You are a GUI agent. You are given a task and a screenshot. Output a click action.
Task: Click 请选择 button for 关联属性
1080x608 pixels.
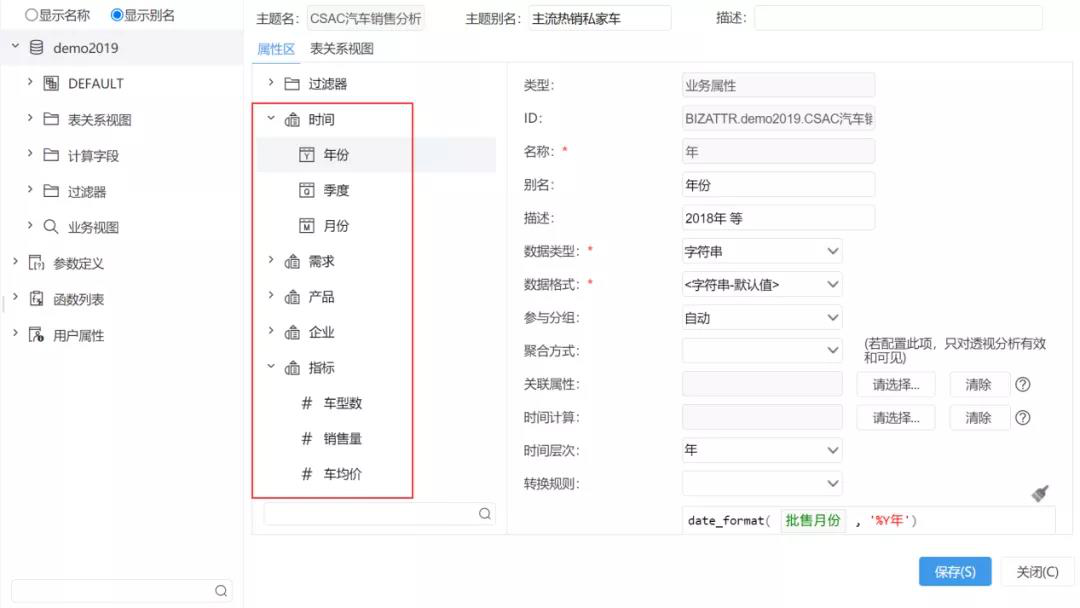pyautogui.click(x=896, y=384)
